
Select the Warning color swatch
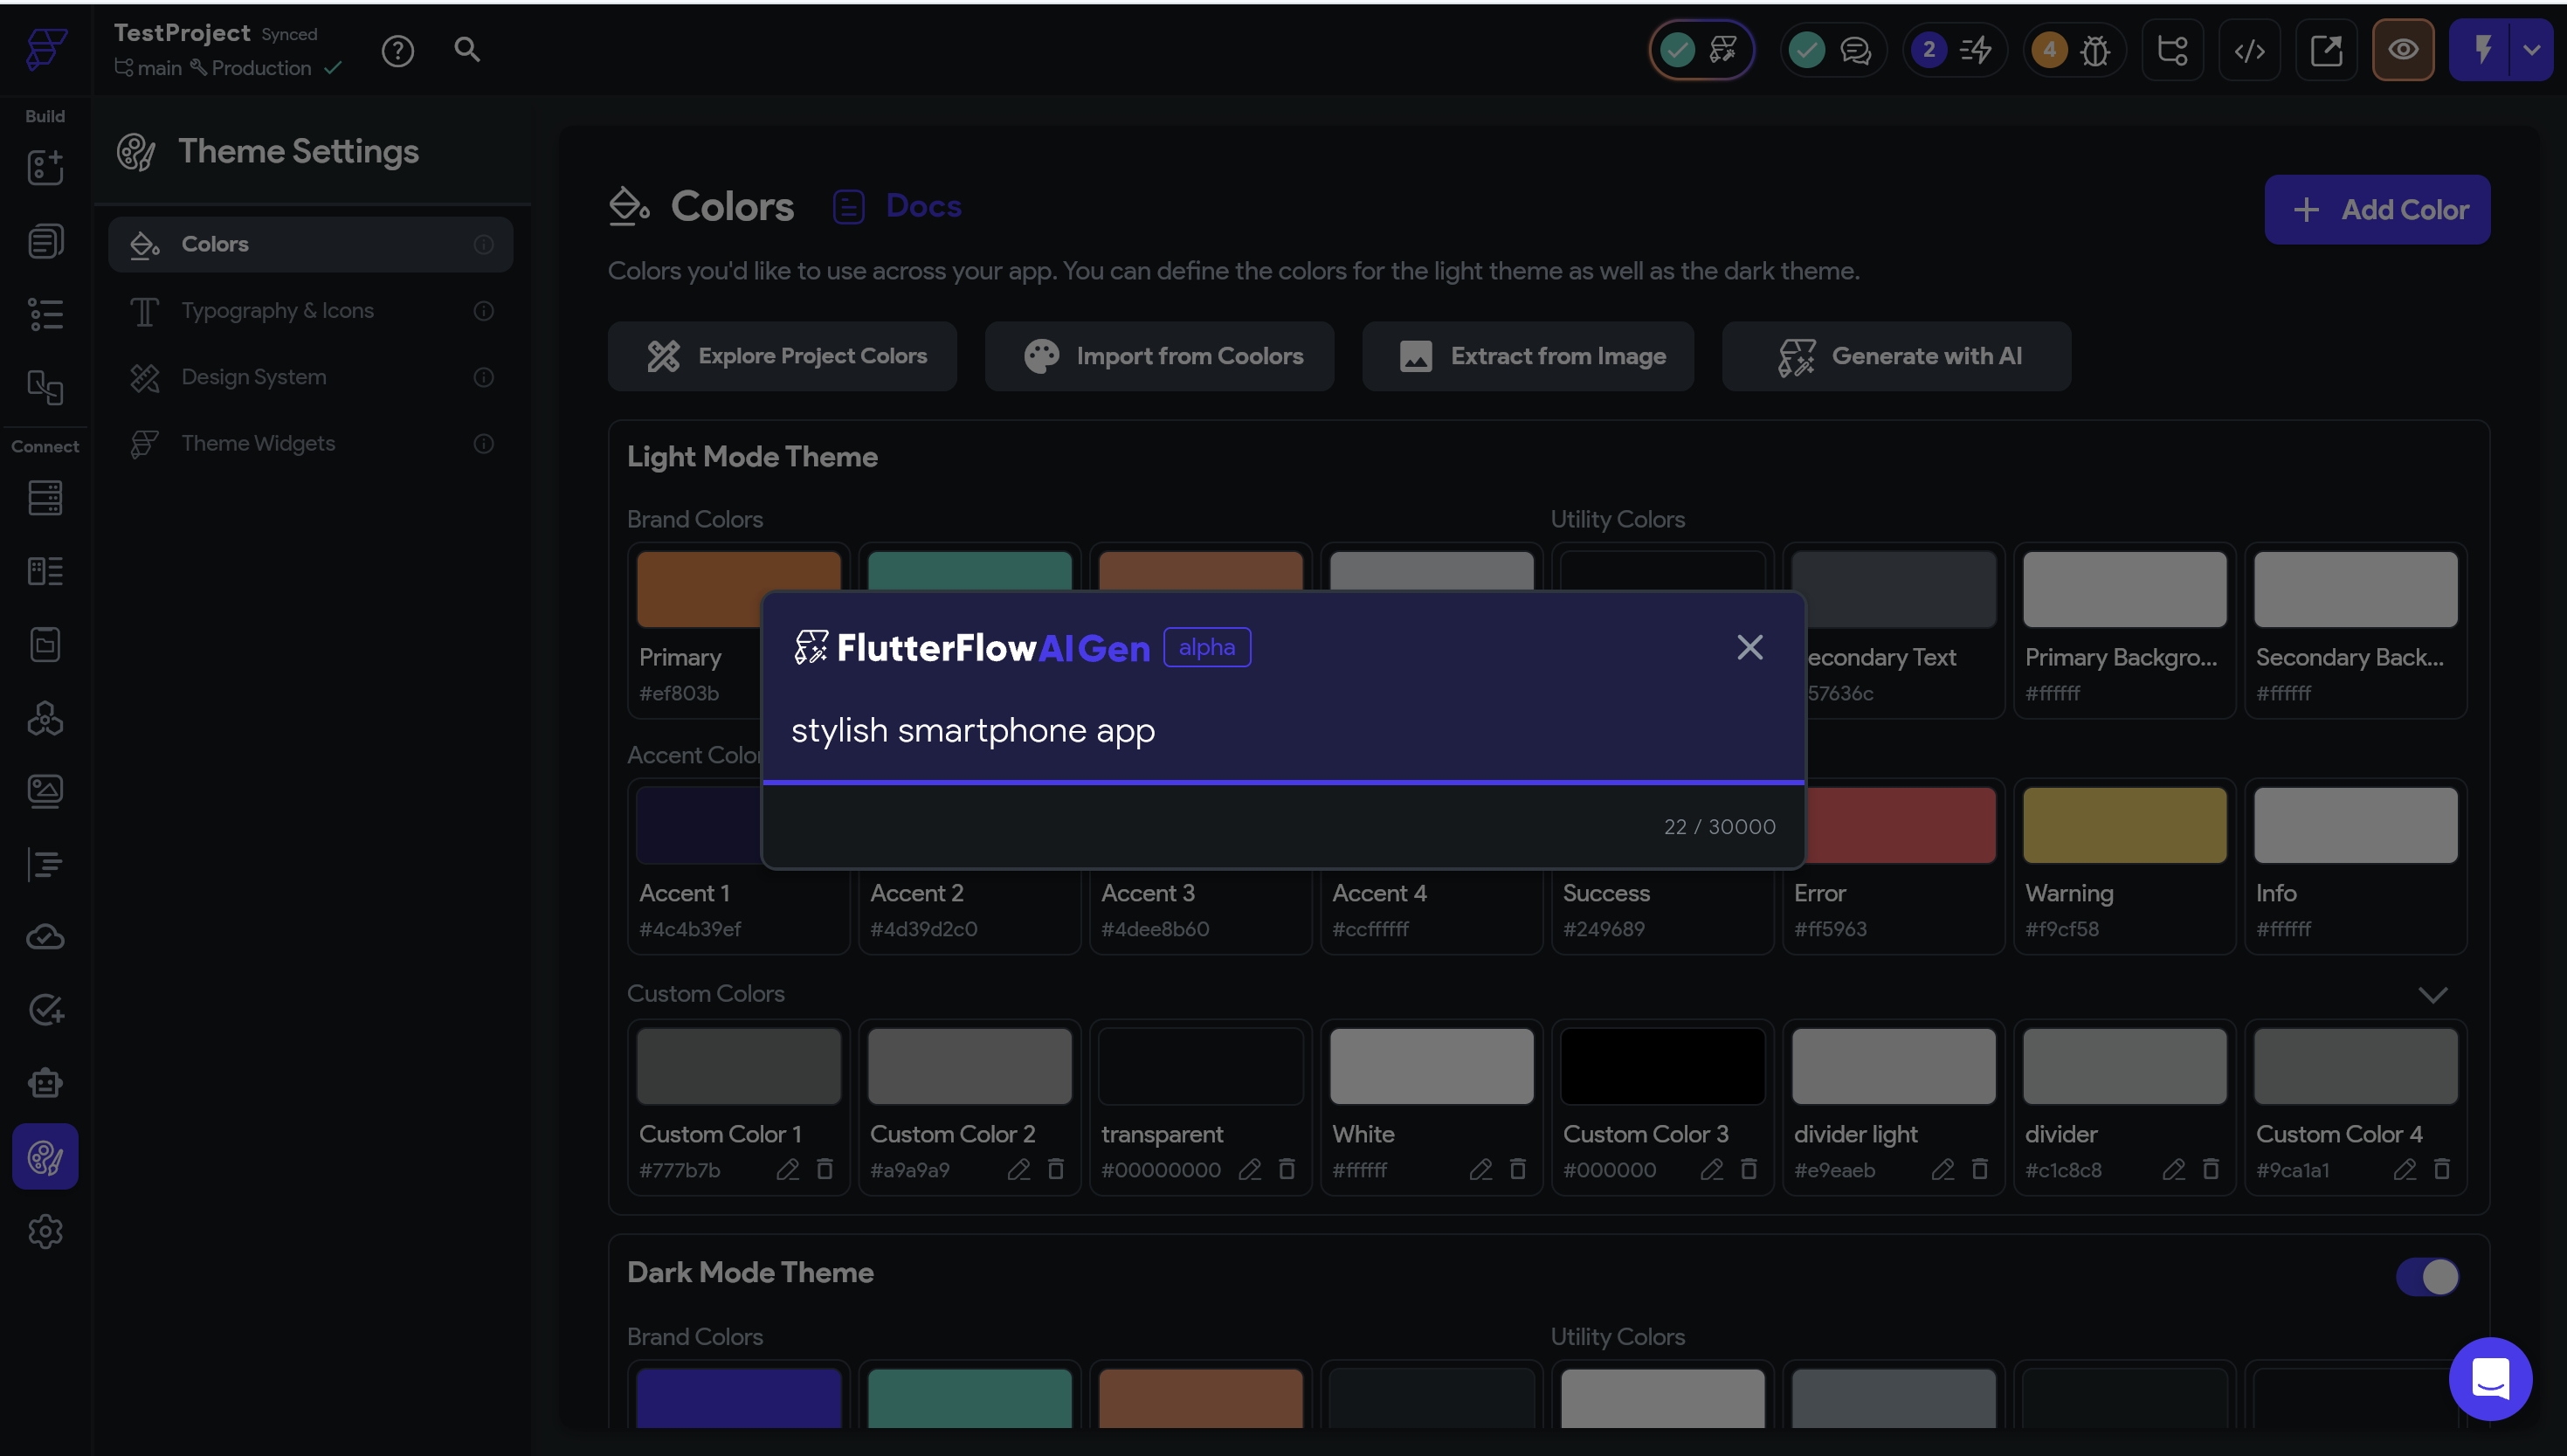click(2124, 825)
